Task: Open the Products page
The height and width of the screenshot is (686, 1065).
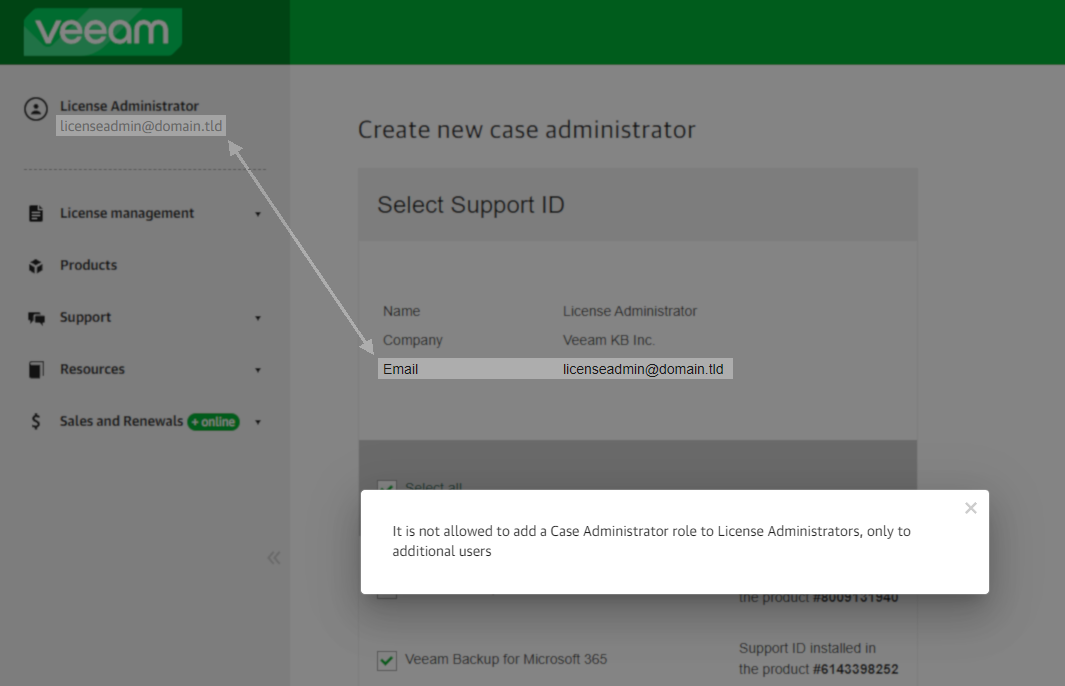Action: (x=88, y=265)
